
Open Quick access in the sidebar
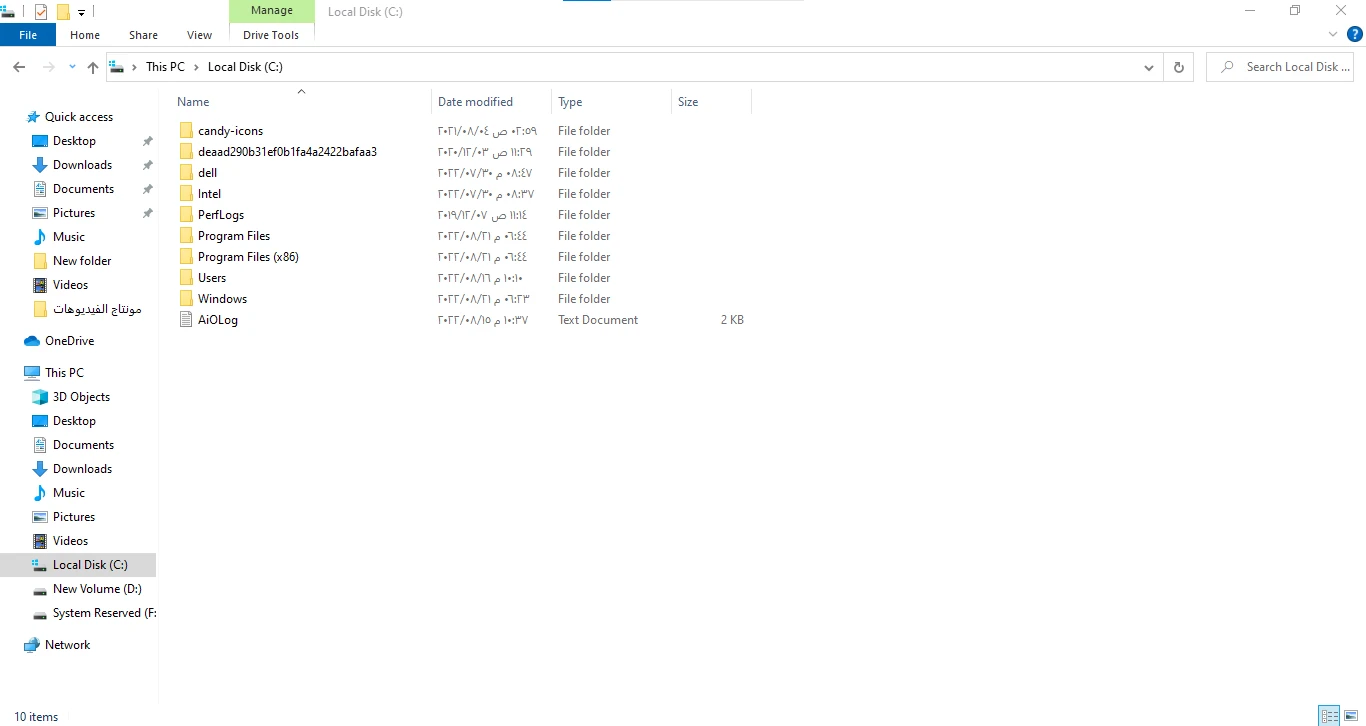coord(79,117)
